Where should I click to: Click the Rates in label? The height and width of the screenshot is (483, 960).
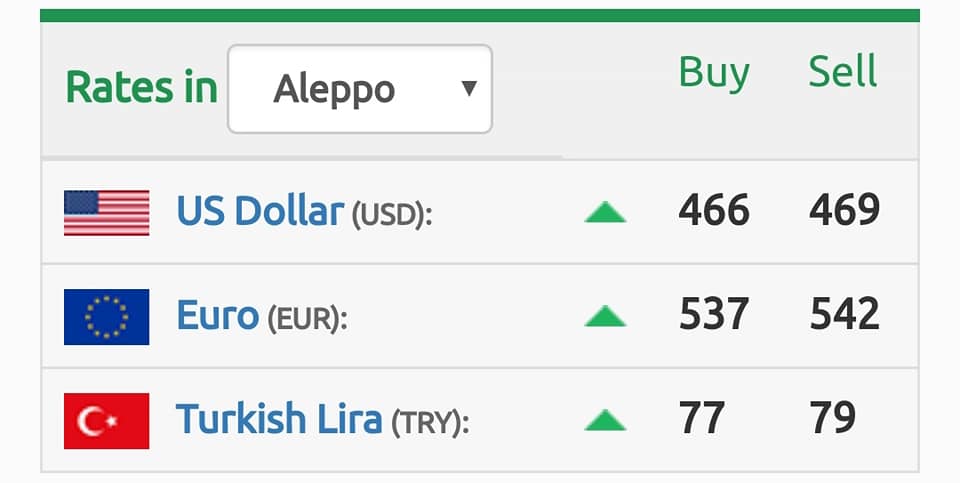[141, 87]
